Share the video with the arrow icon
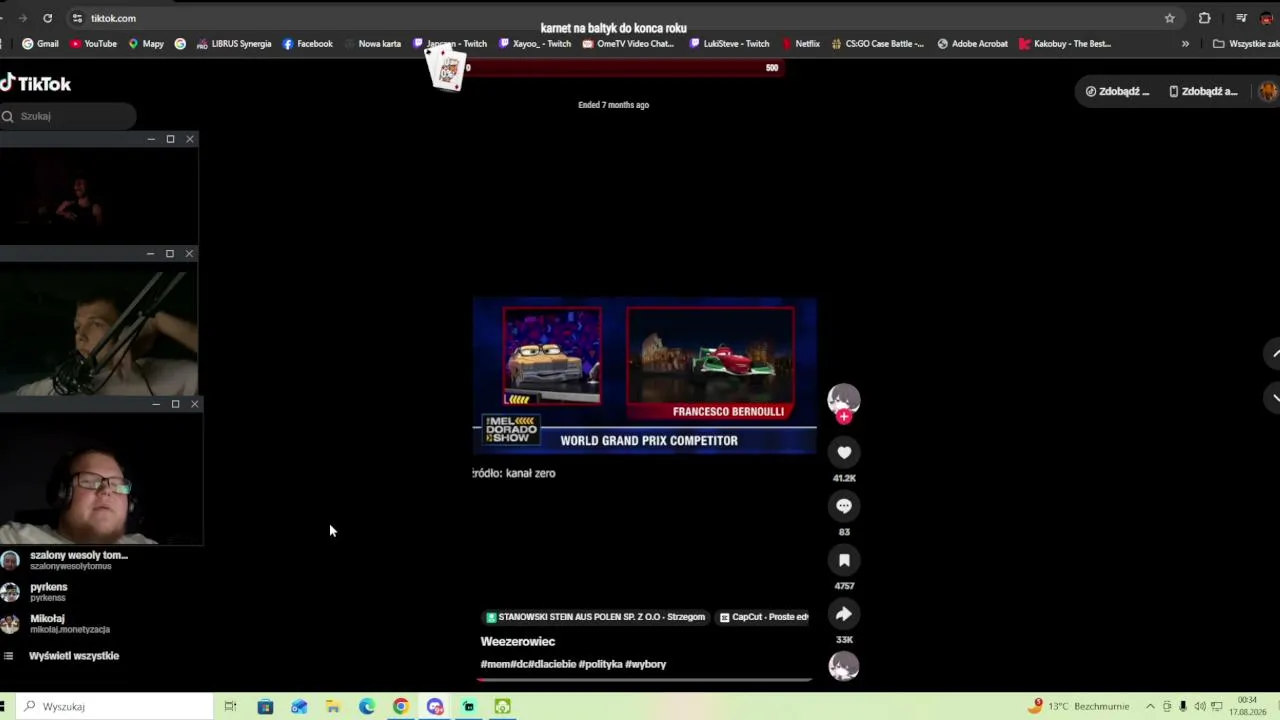 tap(844, 614)
